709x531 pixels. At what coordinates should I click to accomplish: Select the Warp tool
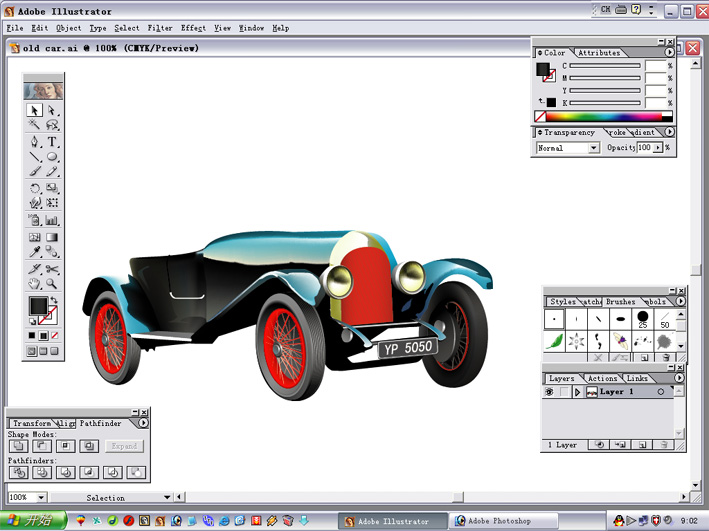[34, 203]
